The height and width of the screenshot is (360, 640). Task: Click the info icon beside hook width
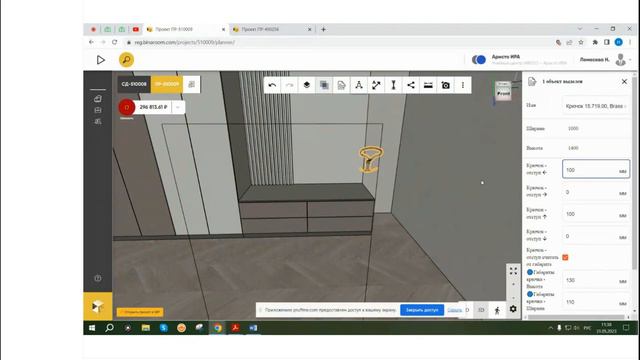529,294
